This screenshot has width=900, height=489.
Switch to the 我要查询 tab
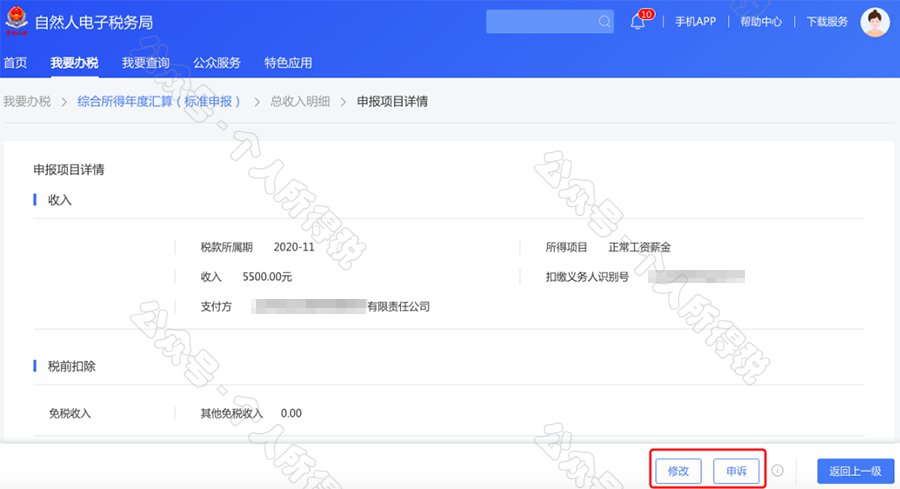point(145,63)
